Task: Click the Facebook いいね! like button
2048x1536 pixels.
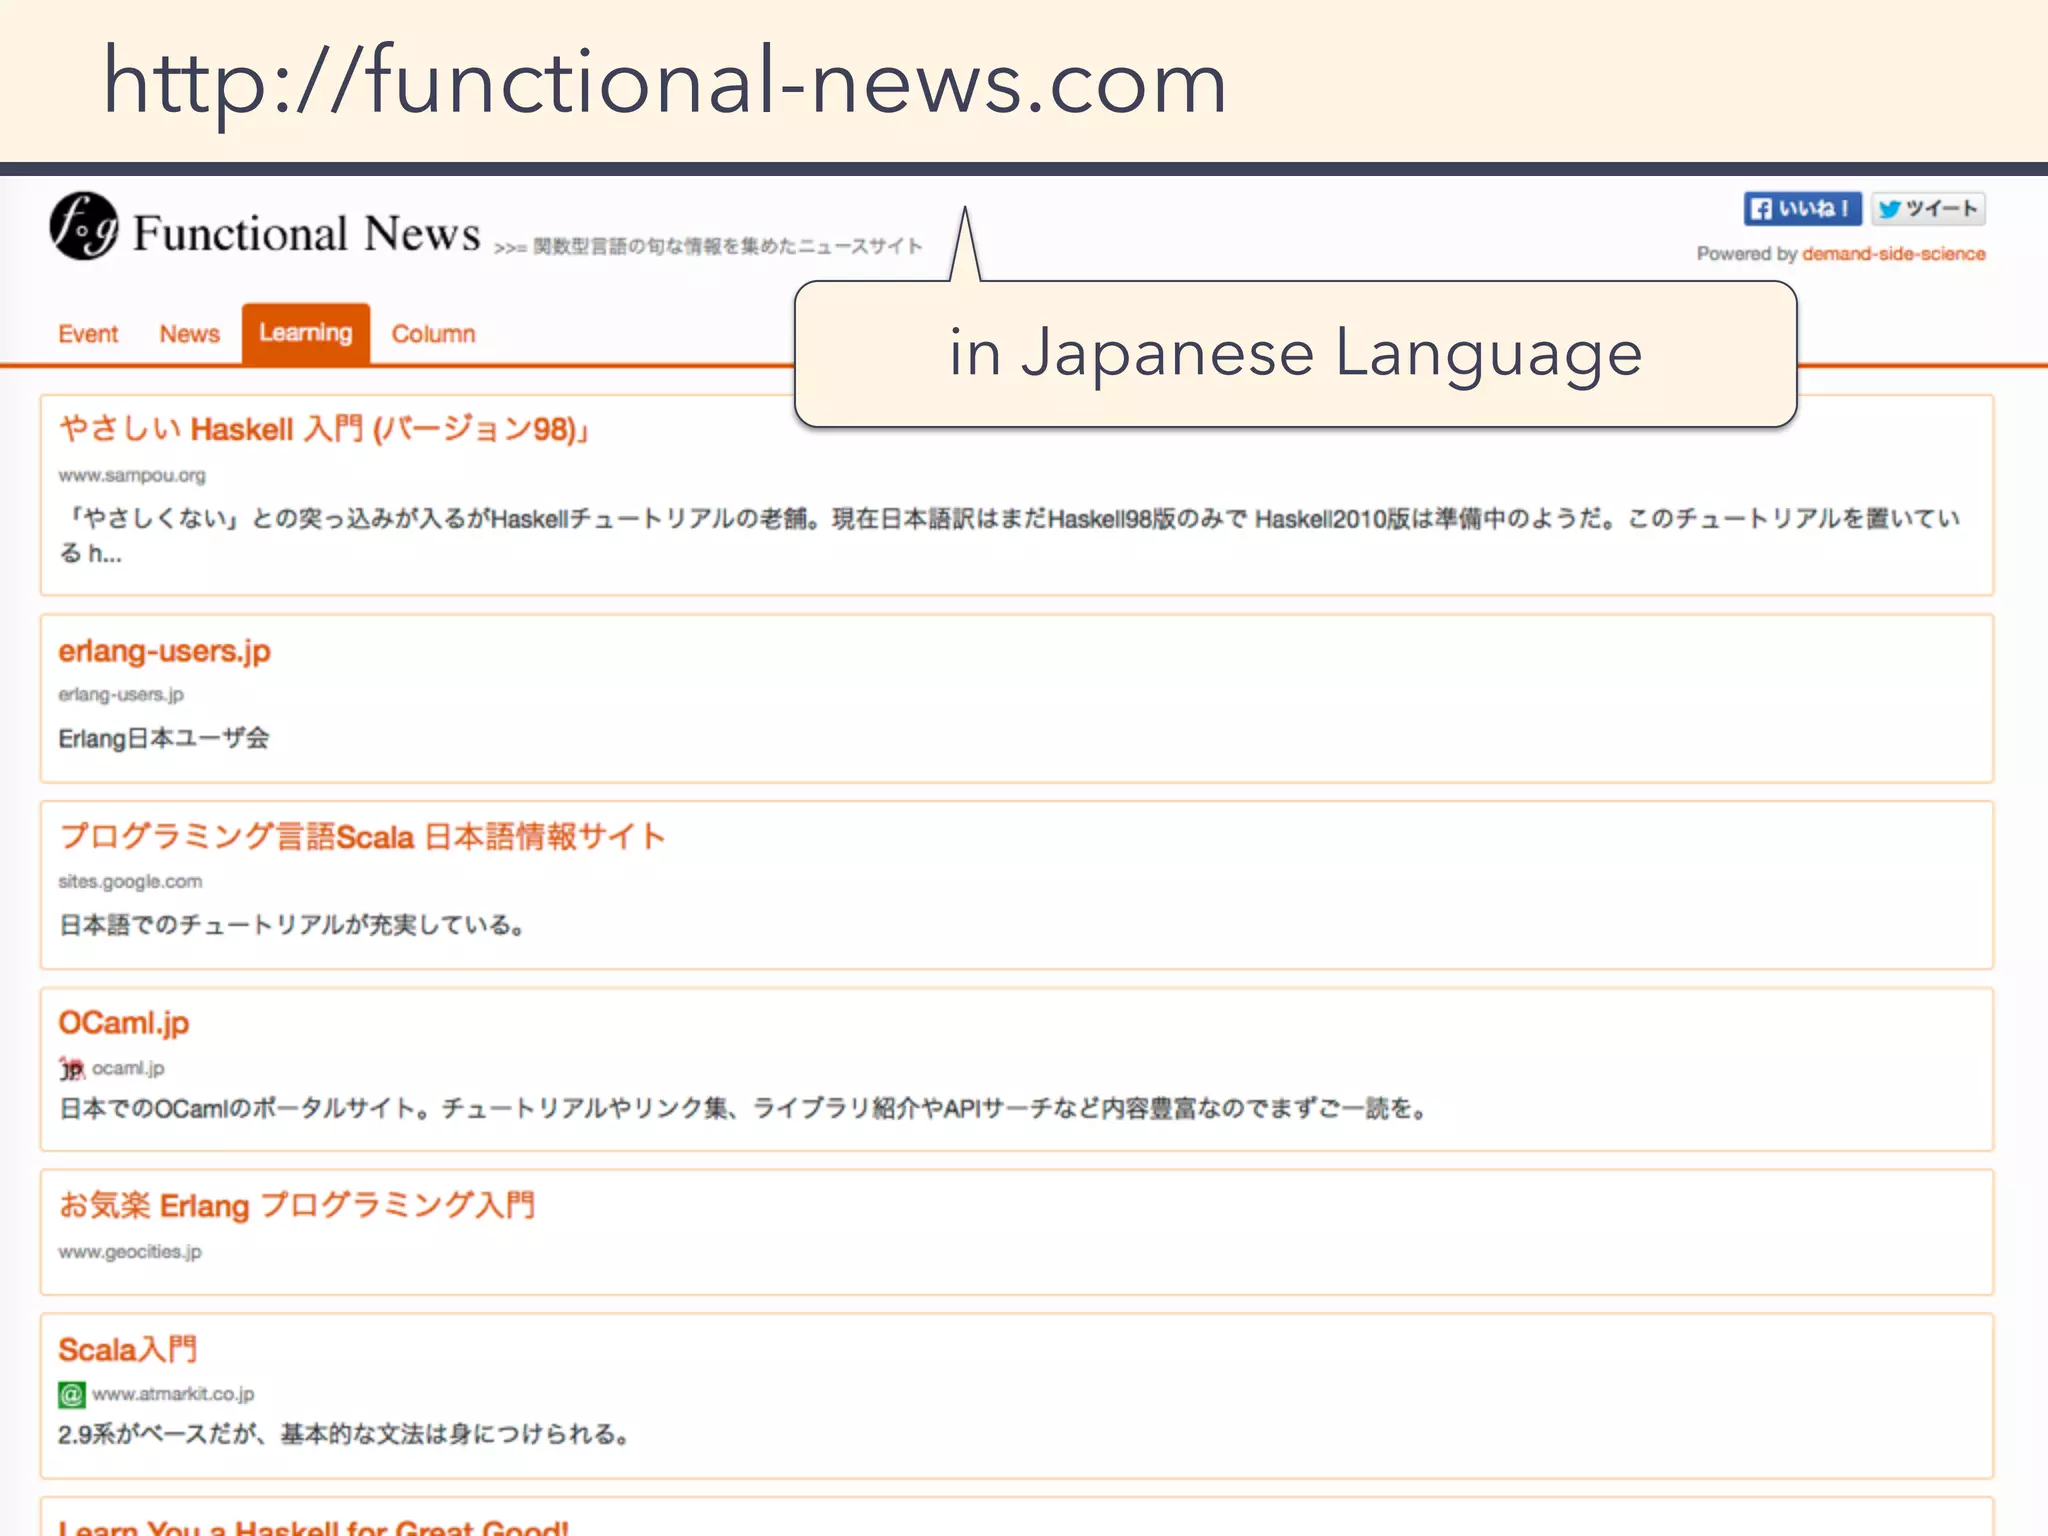Action: coord(1802,209)
